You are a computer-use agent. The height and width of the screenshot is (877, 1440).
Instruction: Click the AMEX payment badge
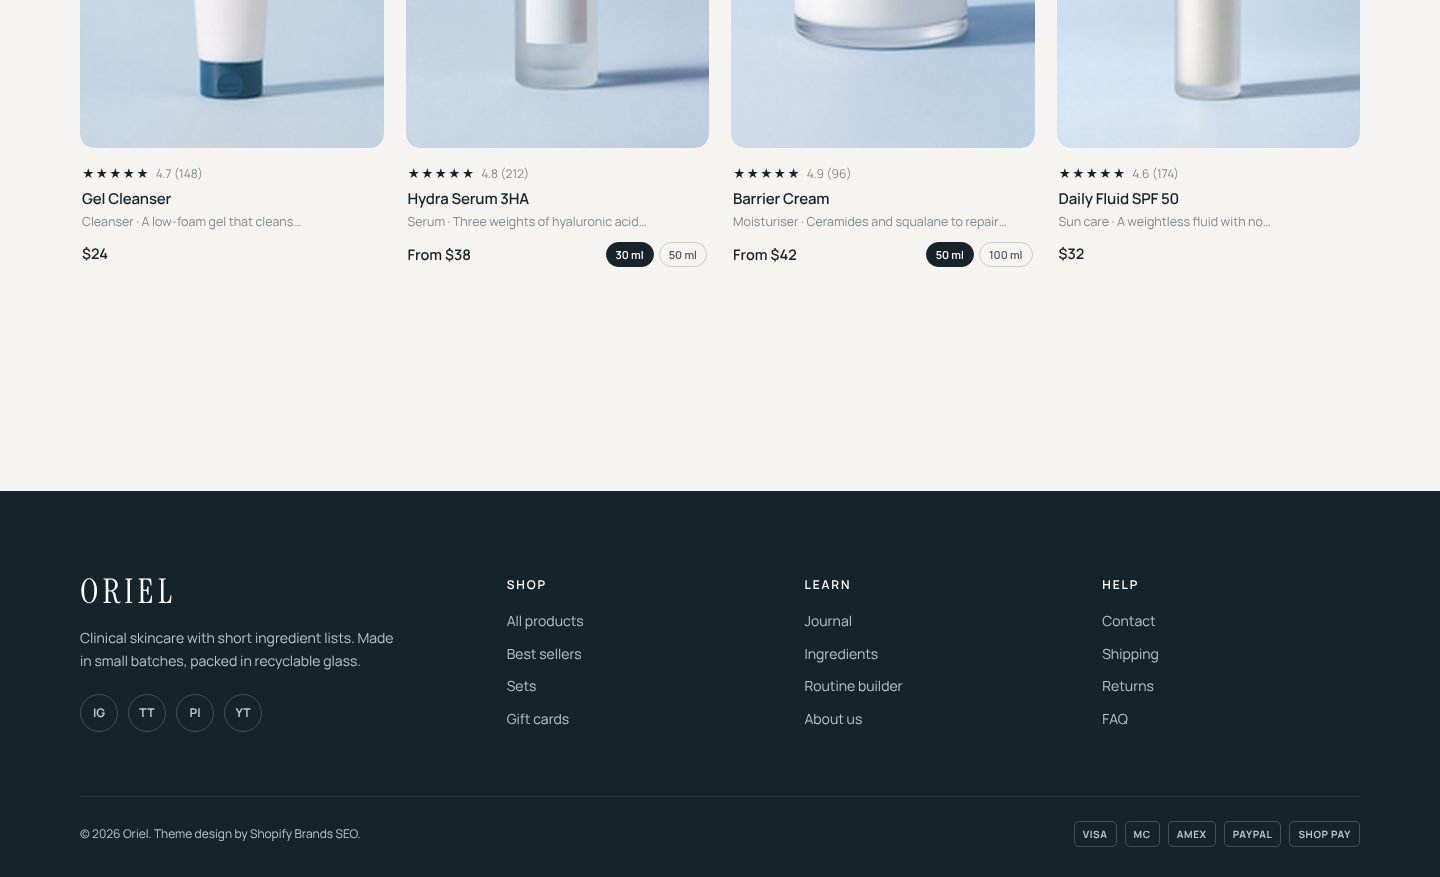1192,834
